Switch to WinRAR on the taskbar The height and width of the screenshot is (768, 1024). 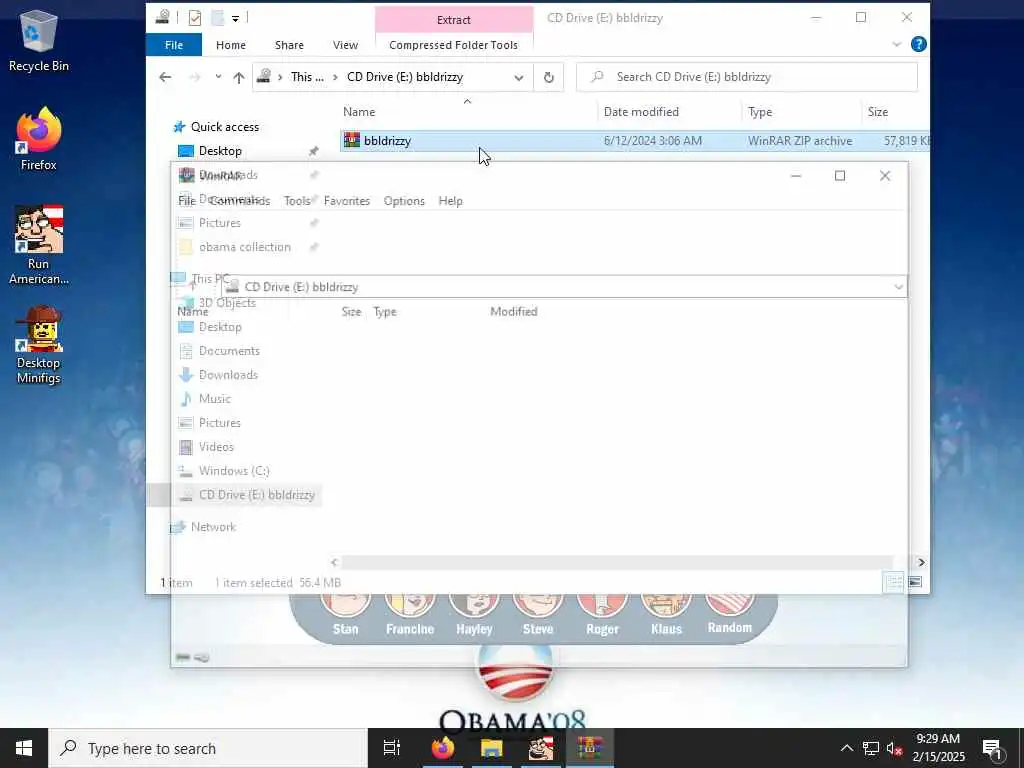[590, 748]
